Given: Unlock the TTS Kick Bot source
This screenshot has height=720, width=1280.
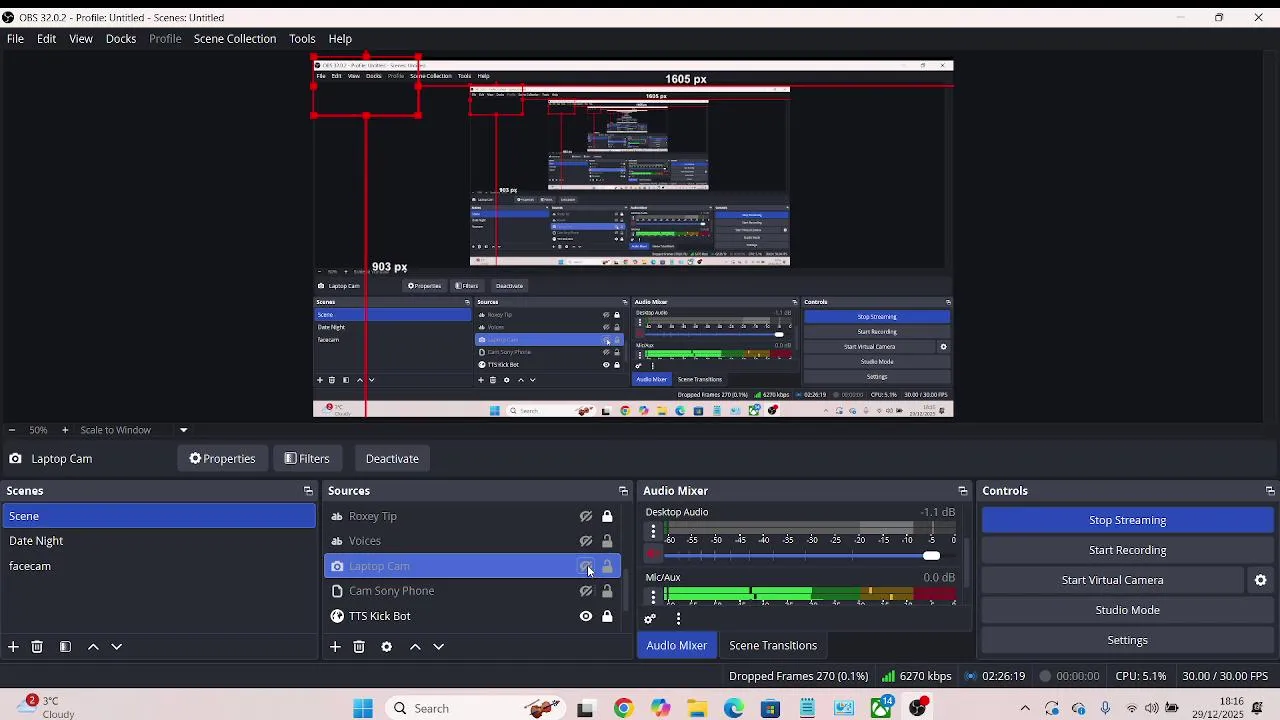Looking at the screenshot, I should coord(607,616).
